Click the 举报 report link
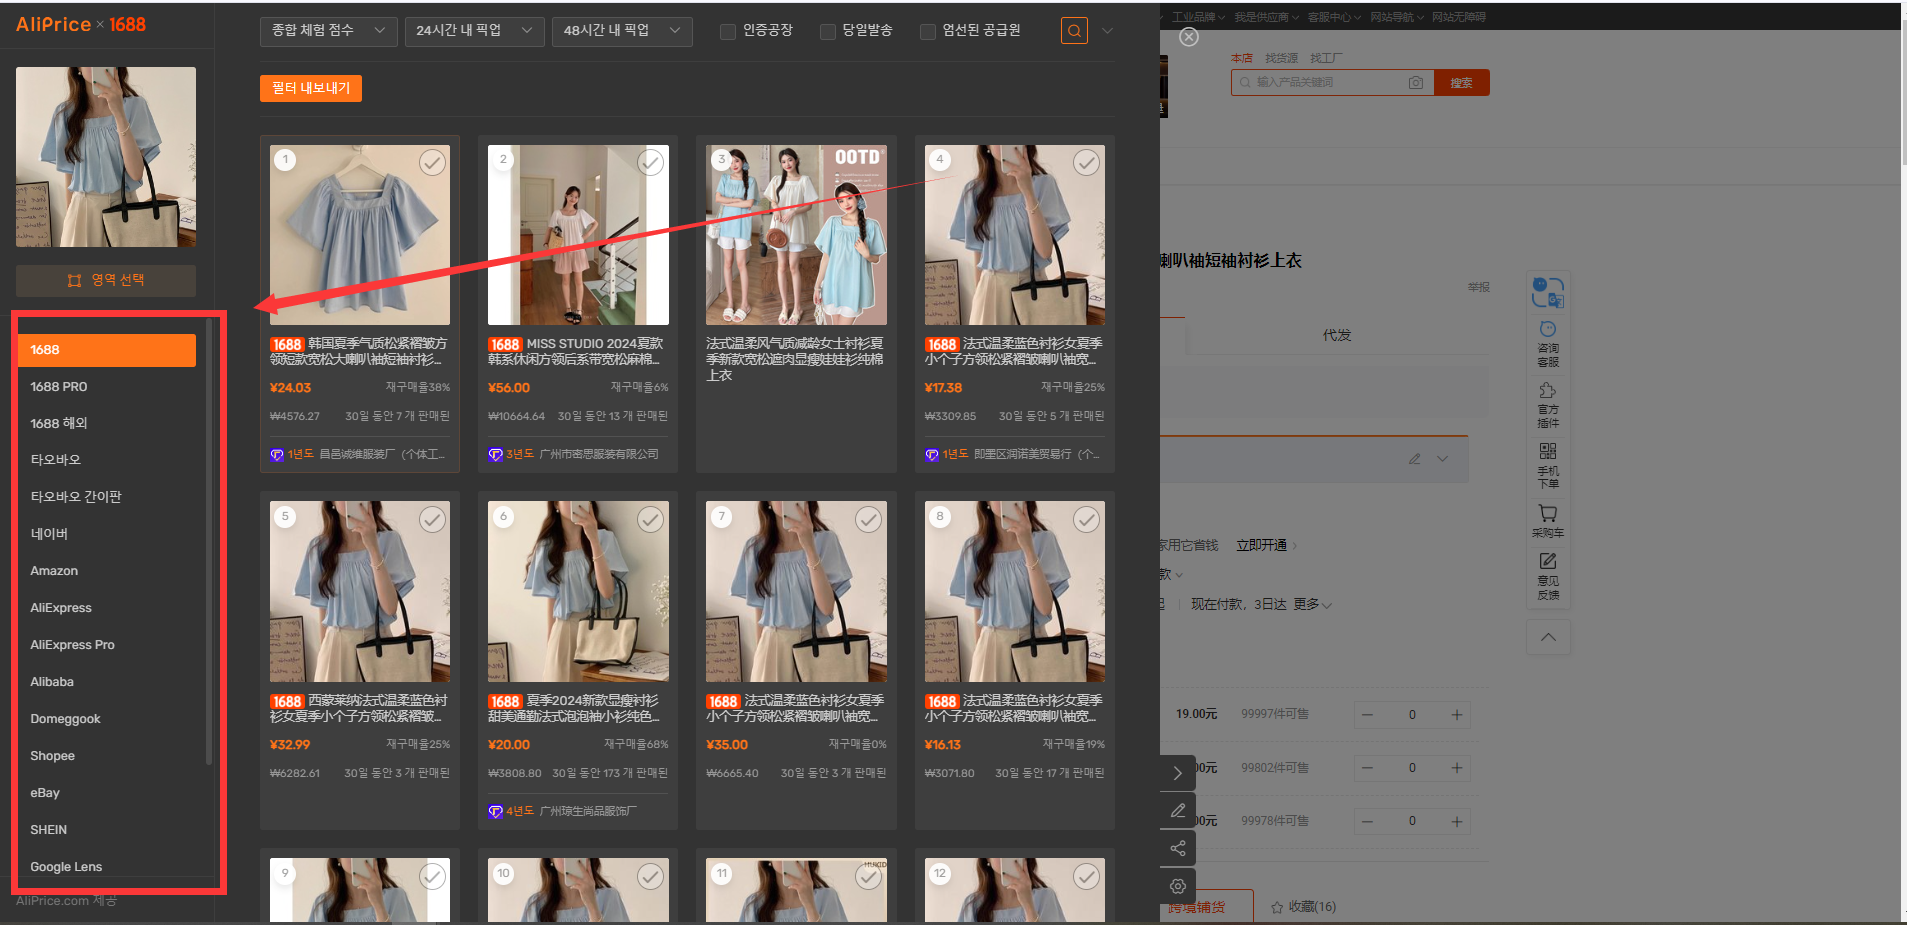Image resolution: width=1907 pixels, height=925 pixels. click(1479, 287)
